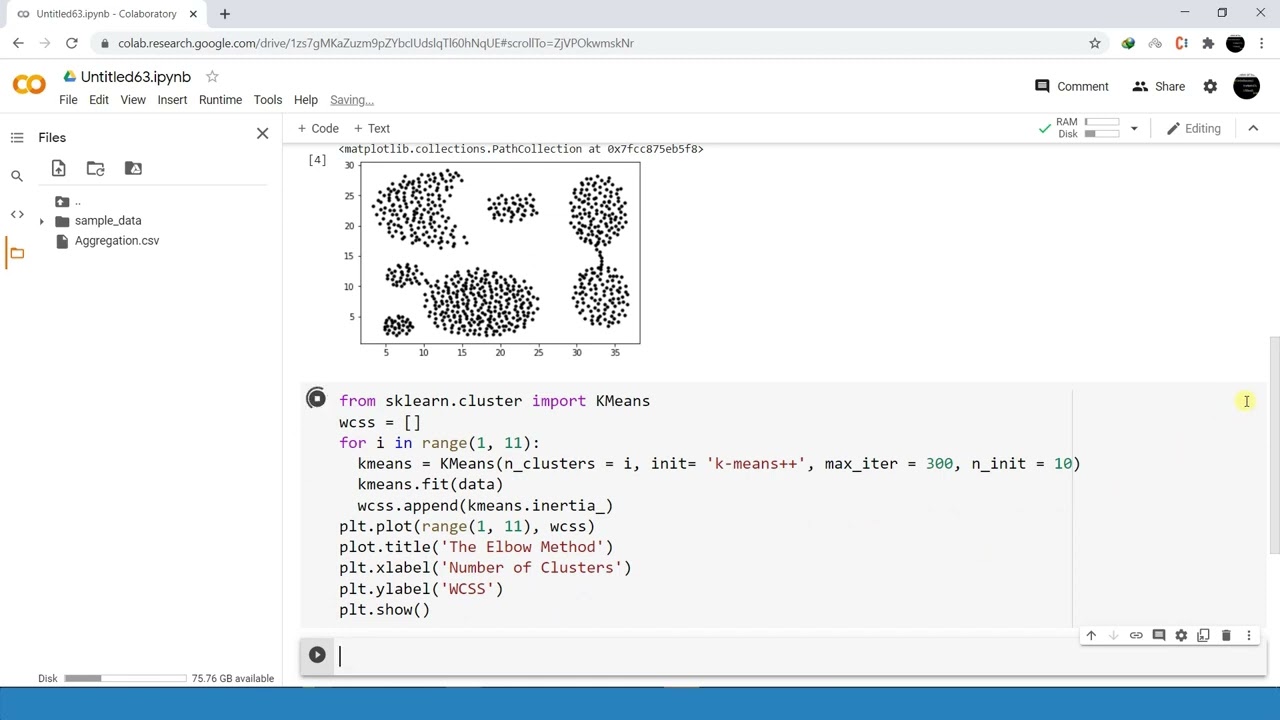Open the find and replace search icon
Viewport: 1280px width, 720px height.
click(x=17, y=176)
